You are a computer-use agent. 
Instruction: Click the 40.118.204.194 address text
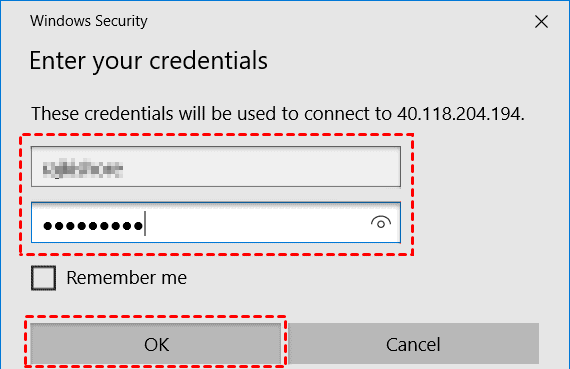point(460,114)
